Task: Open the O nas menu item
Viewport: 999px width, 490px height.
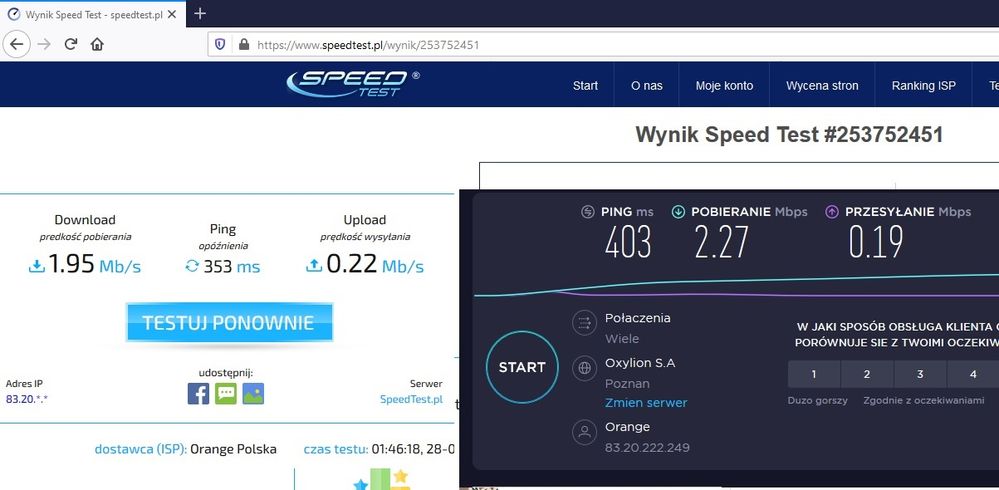Action: (x=647, y=85)
